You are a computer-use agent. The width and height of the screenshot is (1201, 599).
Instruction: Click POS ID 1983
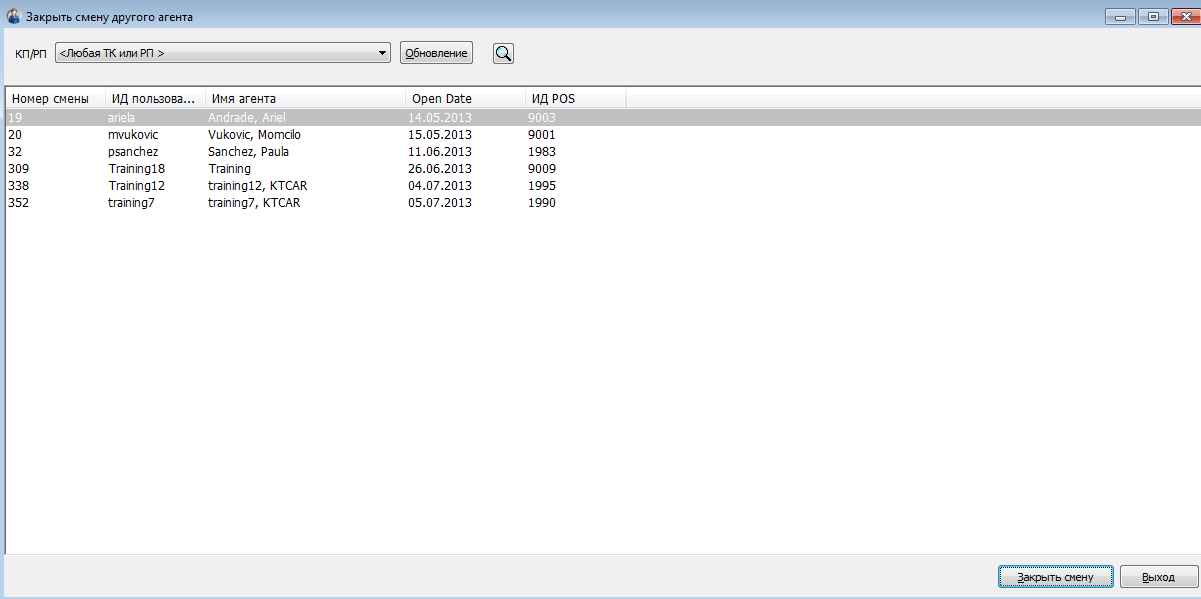541,152
